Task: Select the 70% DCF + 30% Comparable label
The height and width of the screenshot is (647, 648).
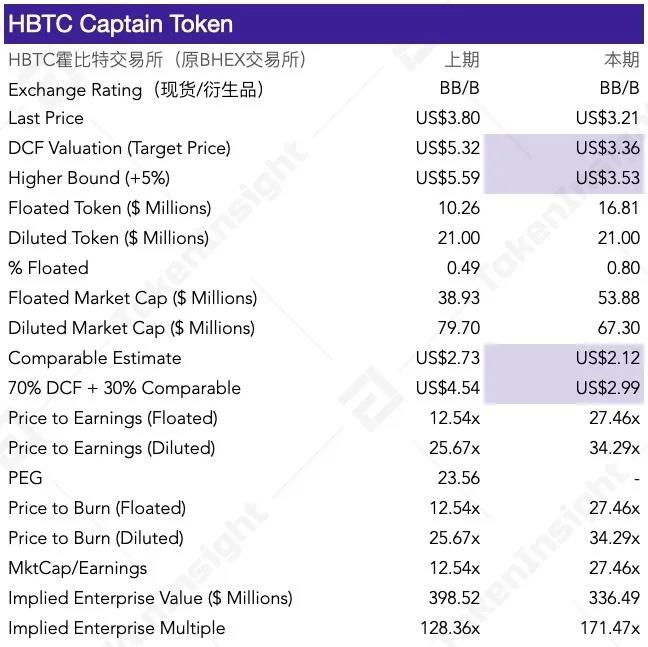Action: point(124,388)
